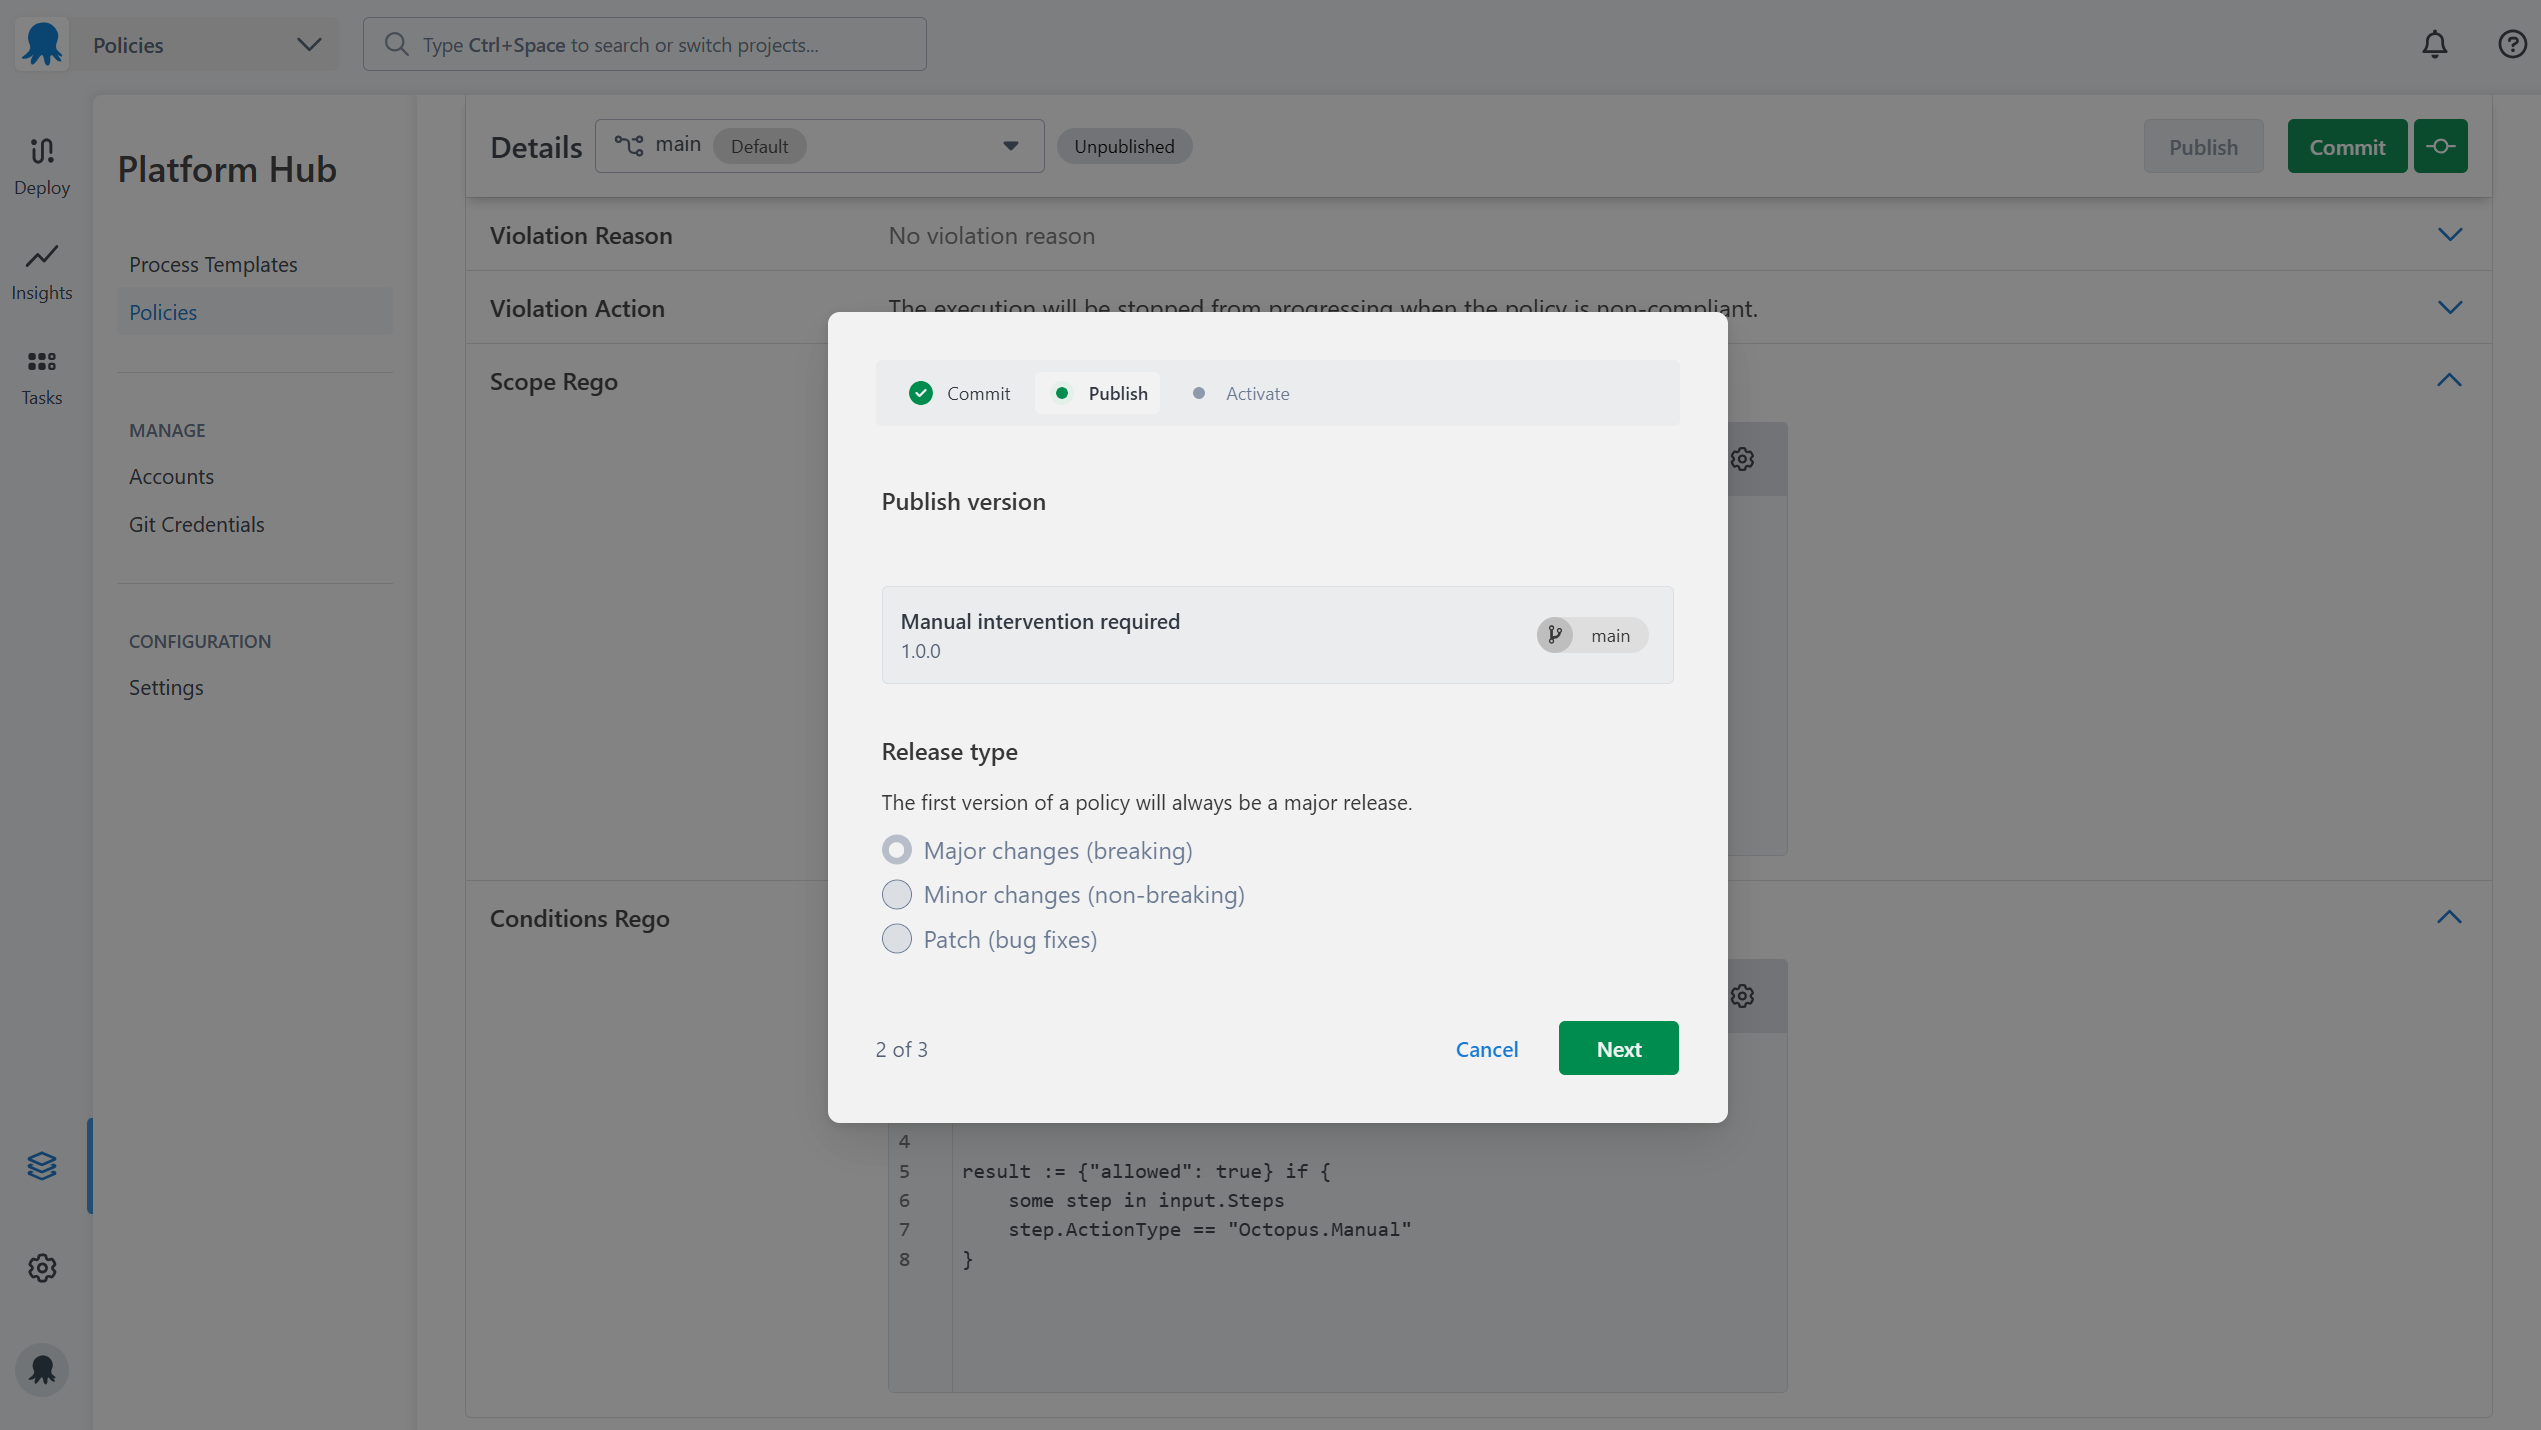The height and width of the screenshot is (1430, 2541).
Task: Switch to the Activate step in dialog
Action: (1257, 393)
